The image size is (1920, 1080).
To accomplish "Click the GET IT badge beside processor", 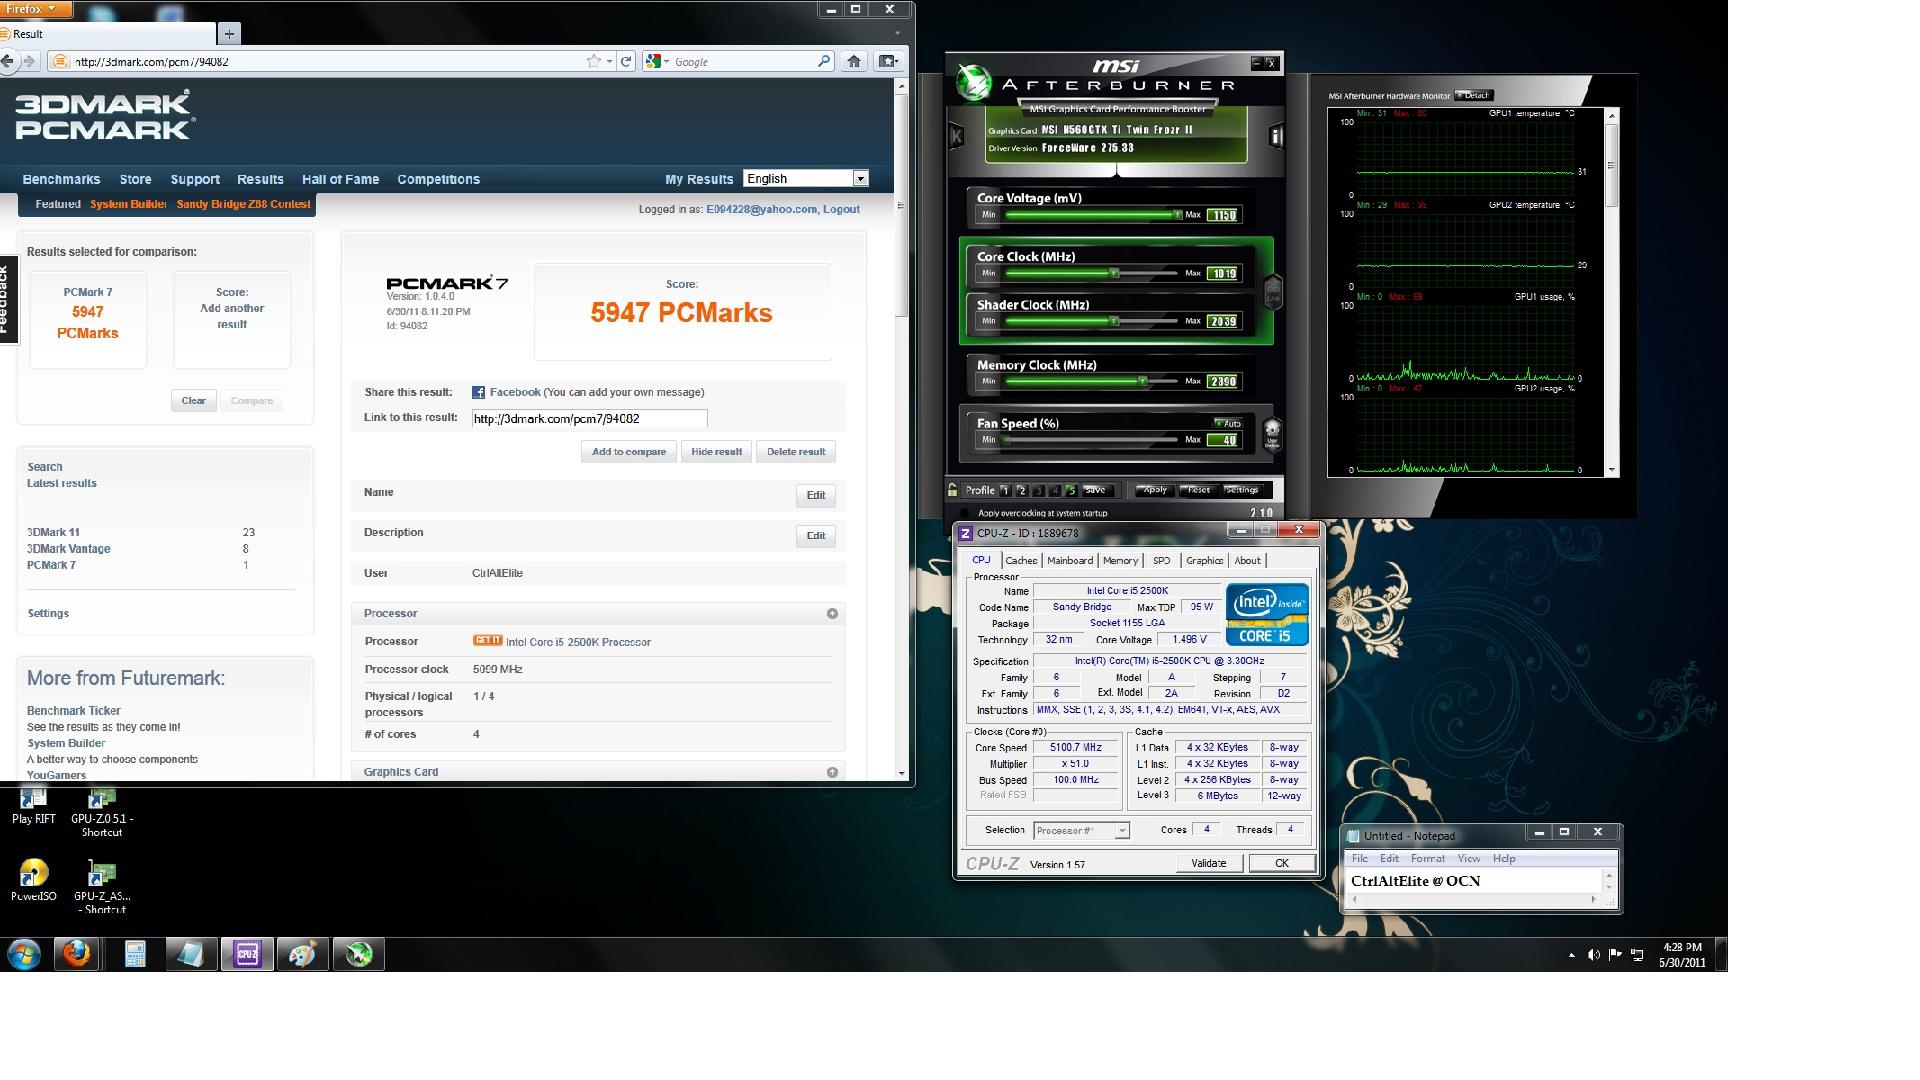I will [x=488, y=641].
